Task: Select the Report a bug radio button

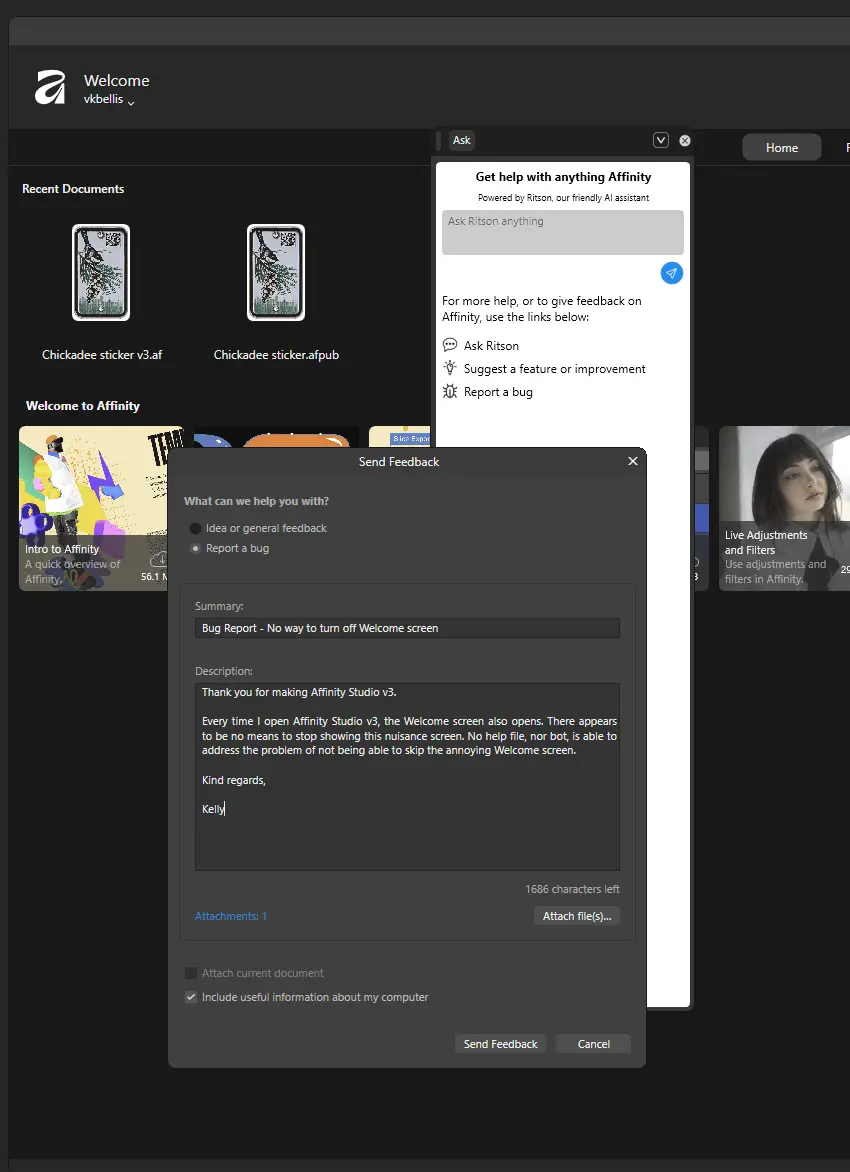Action: click(x=196, y=548)
